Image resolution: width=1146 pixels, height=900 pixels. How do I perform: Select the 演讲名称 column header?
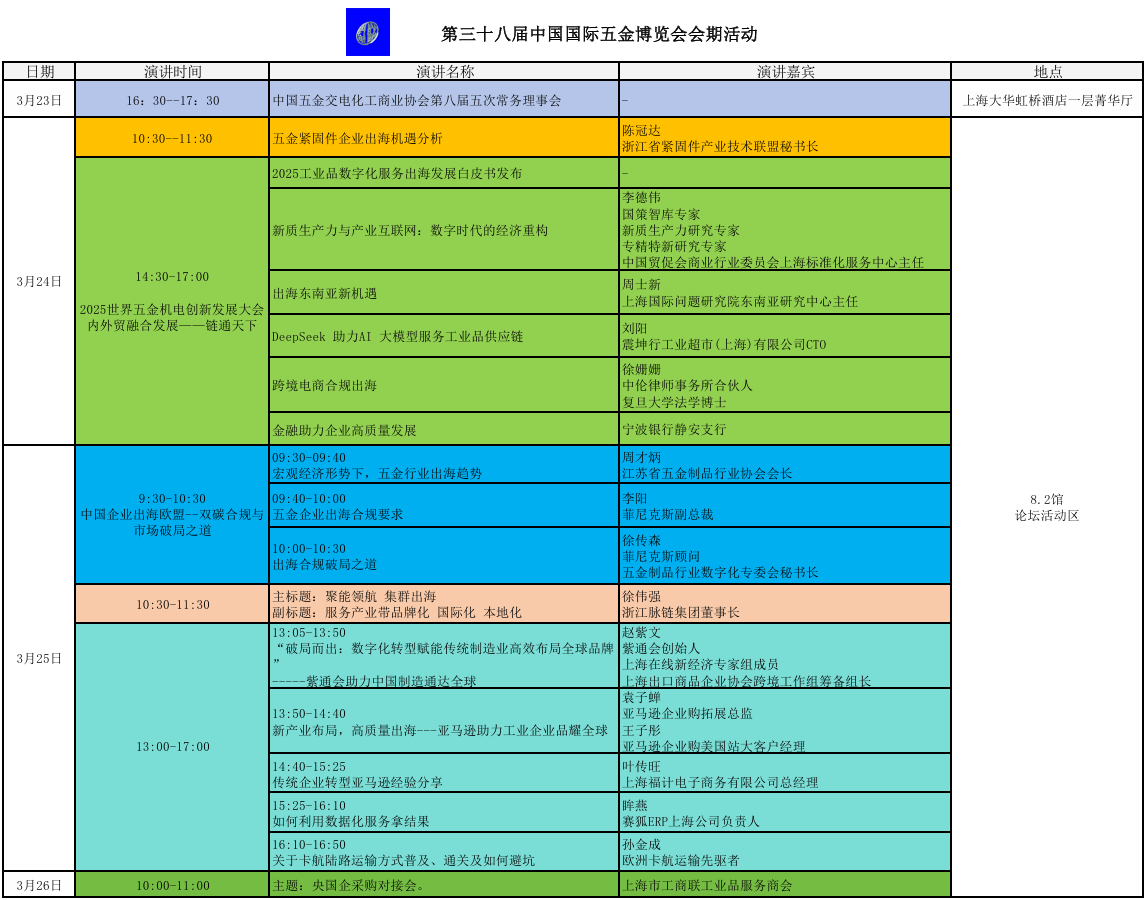444,71
